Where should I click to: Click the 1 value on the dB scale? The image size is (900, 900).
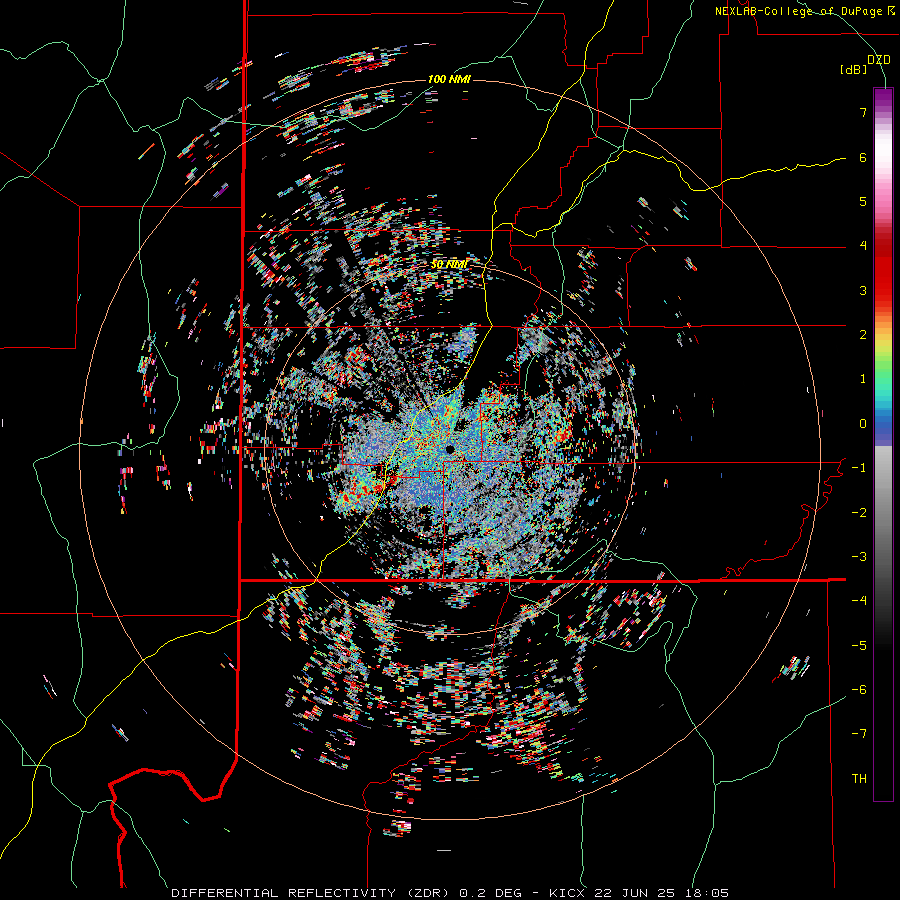point(863,379)
